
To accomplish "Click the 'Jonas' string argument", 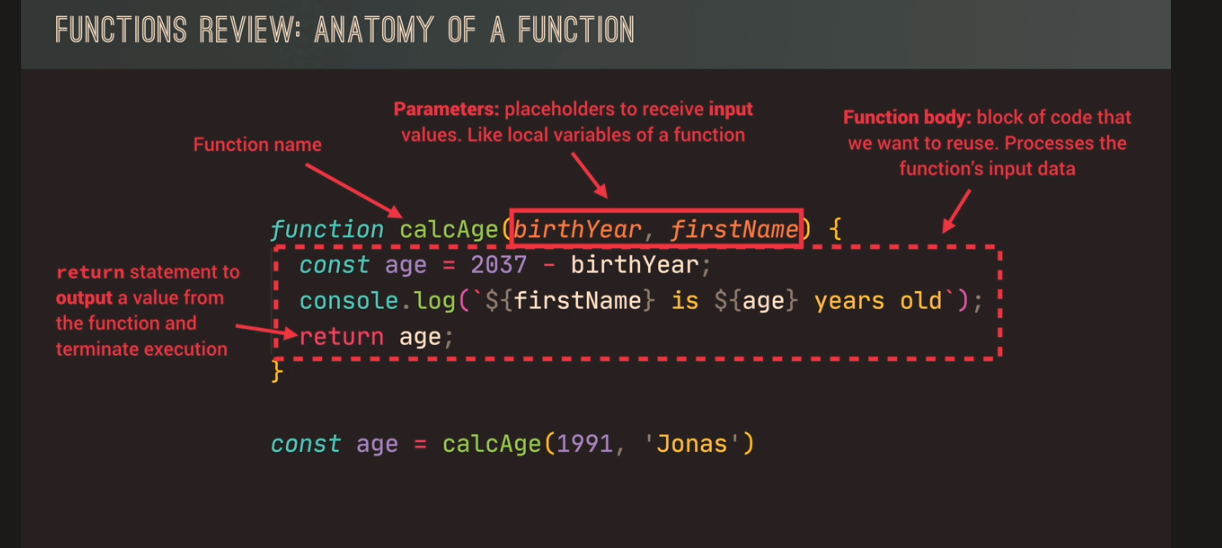I will click(x=692, y=443).
